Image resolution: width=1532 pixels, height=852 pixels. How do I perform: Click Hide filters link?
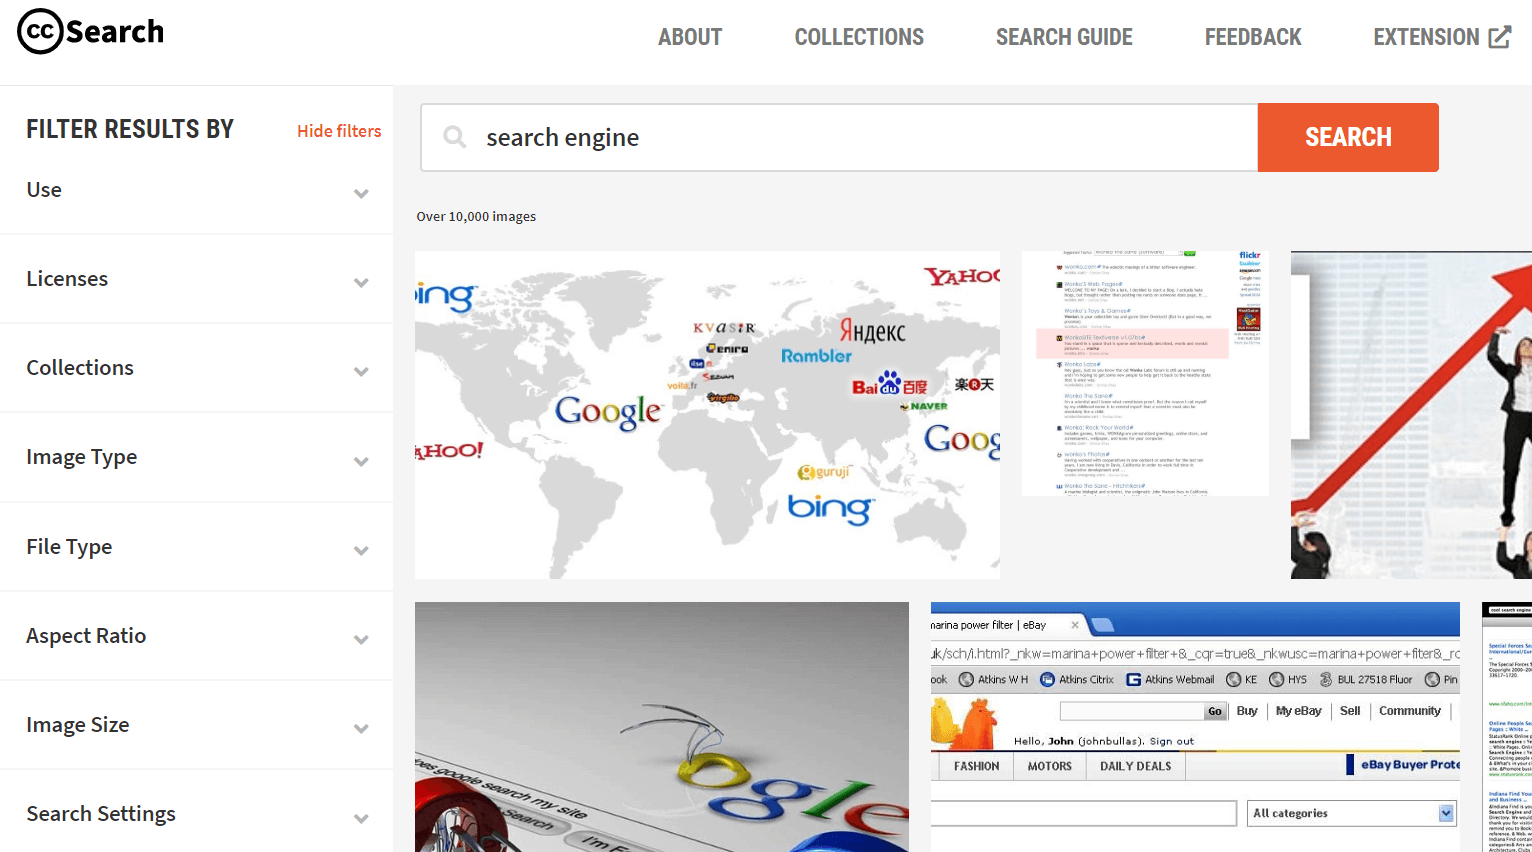coord(339,131)
